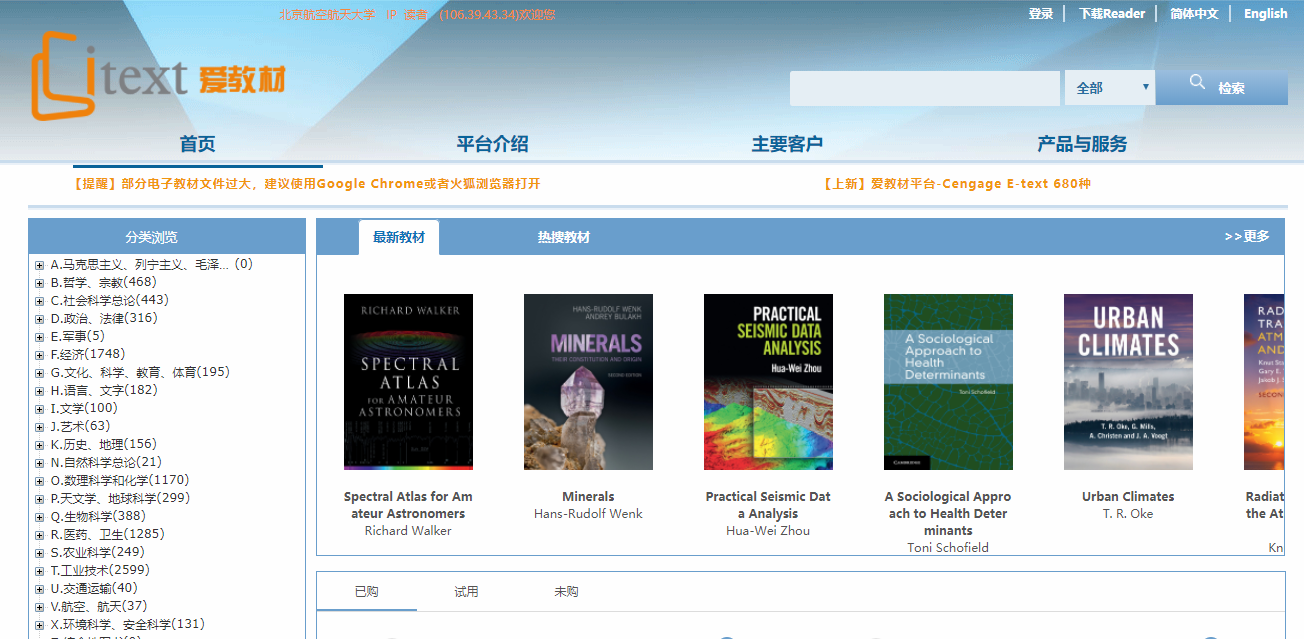Select the 未购 tab

pyautogui.click(x=566, y=592)
